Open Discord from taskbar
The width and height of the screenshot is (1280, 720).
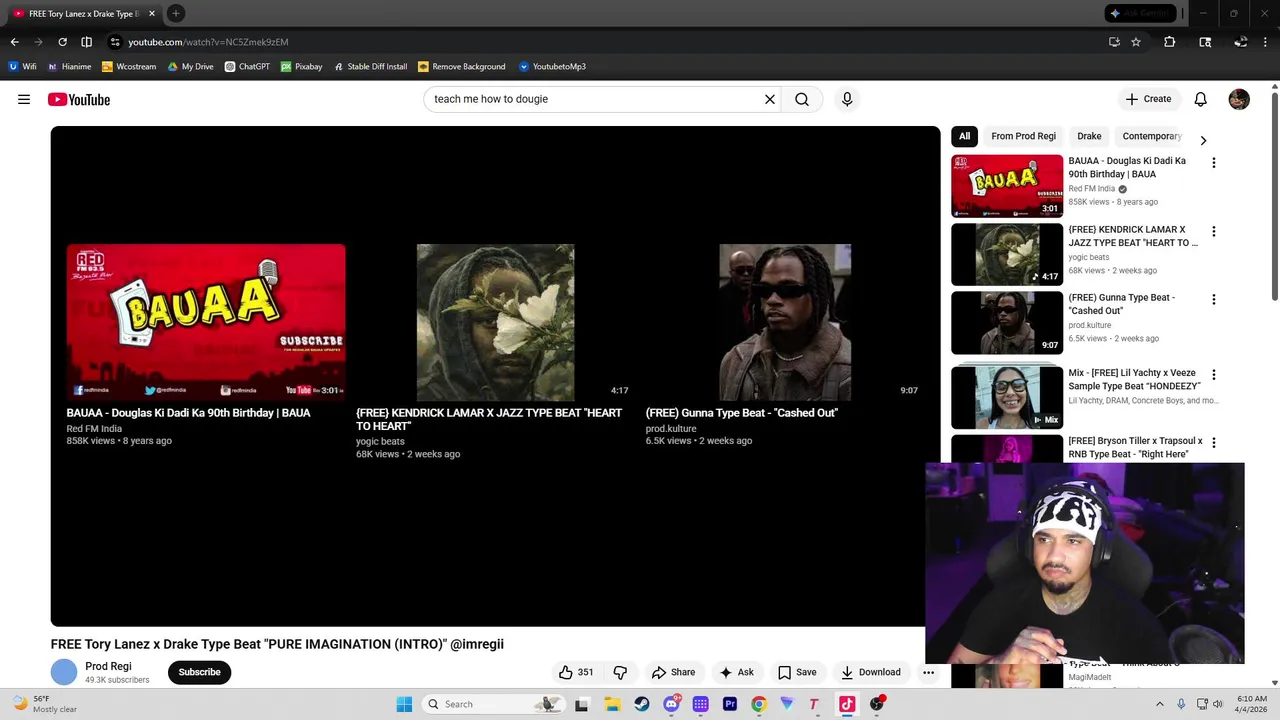pyautogui.click(x=671, y=704)
